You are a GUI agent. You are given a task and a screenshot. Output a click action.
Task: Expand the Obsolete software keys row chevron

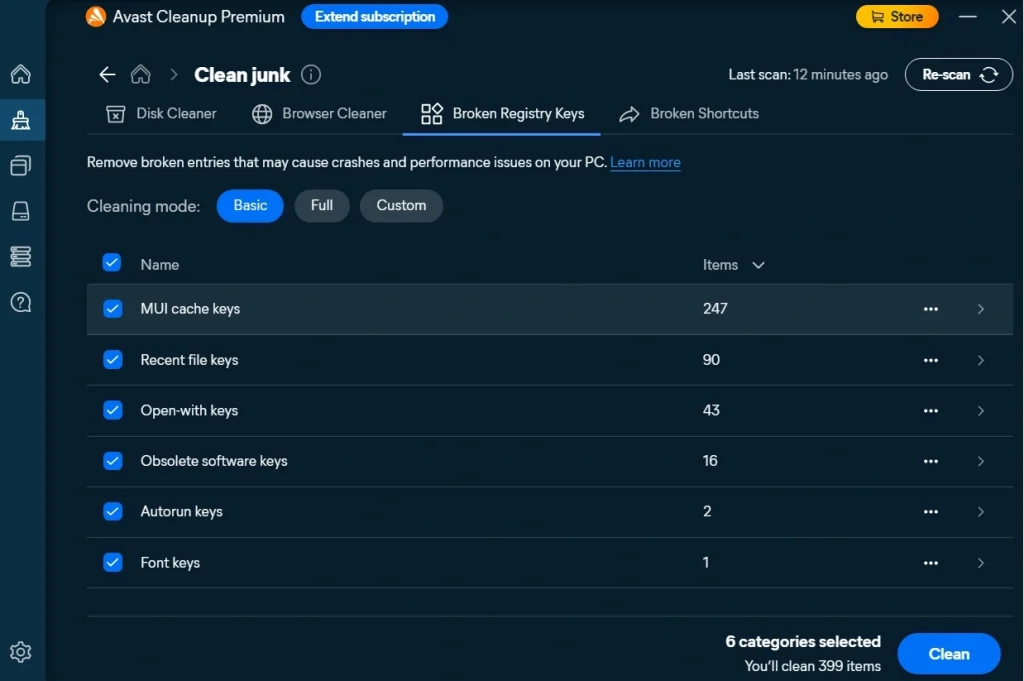(980, 461)
